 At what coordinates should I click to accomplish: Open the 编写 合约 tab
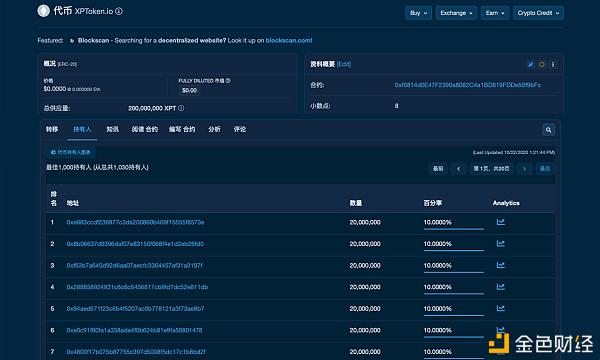[182, 129]
